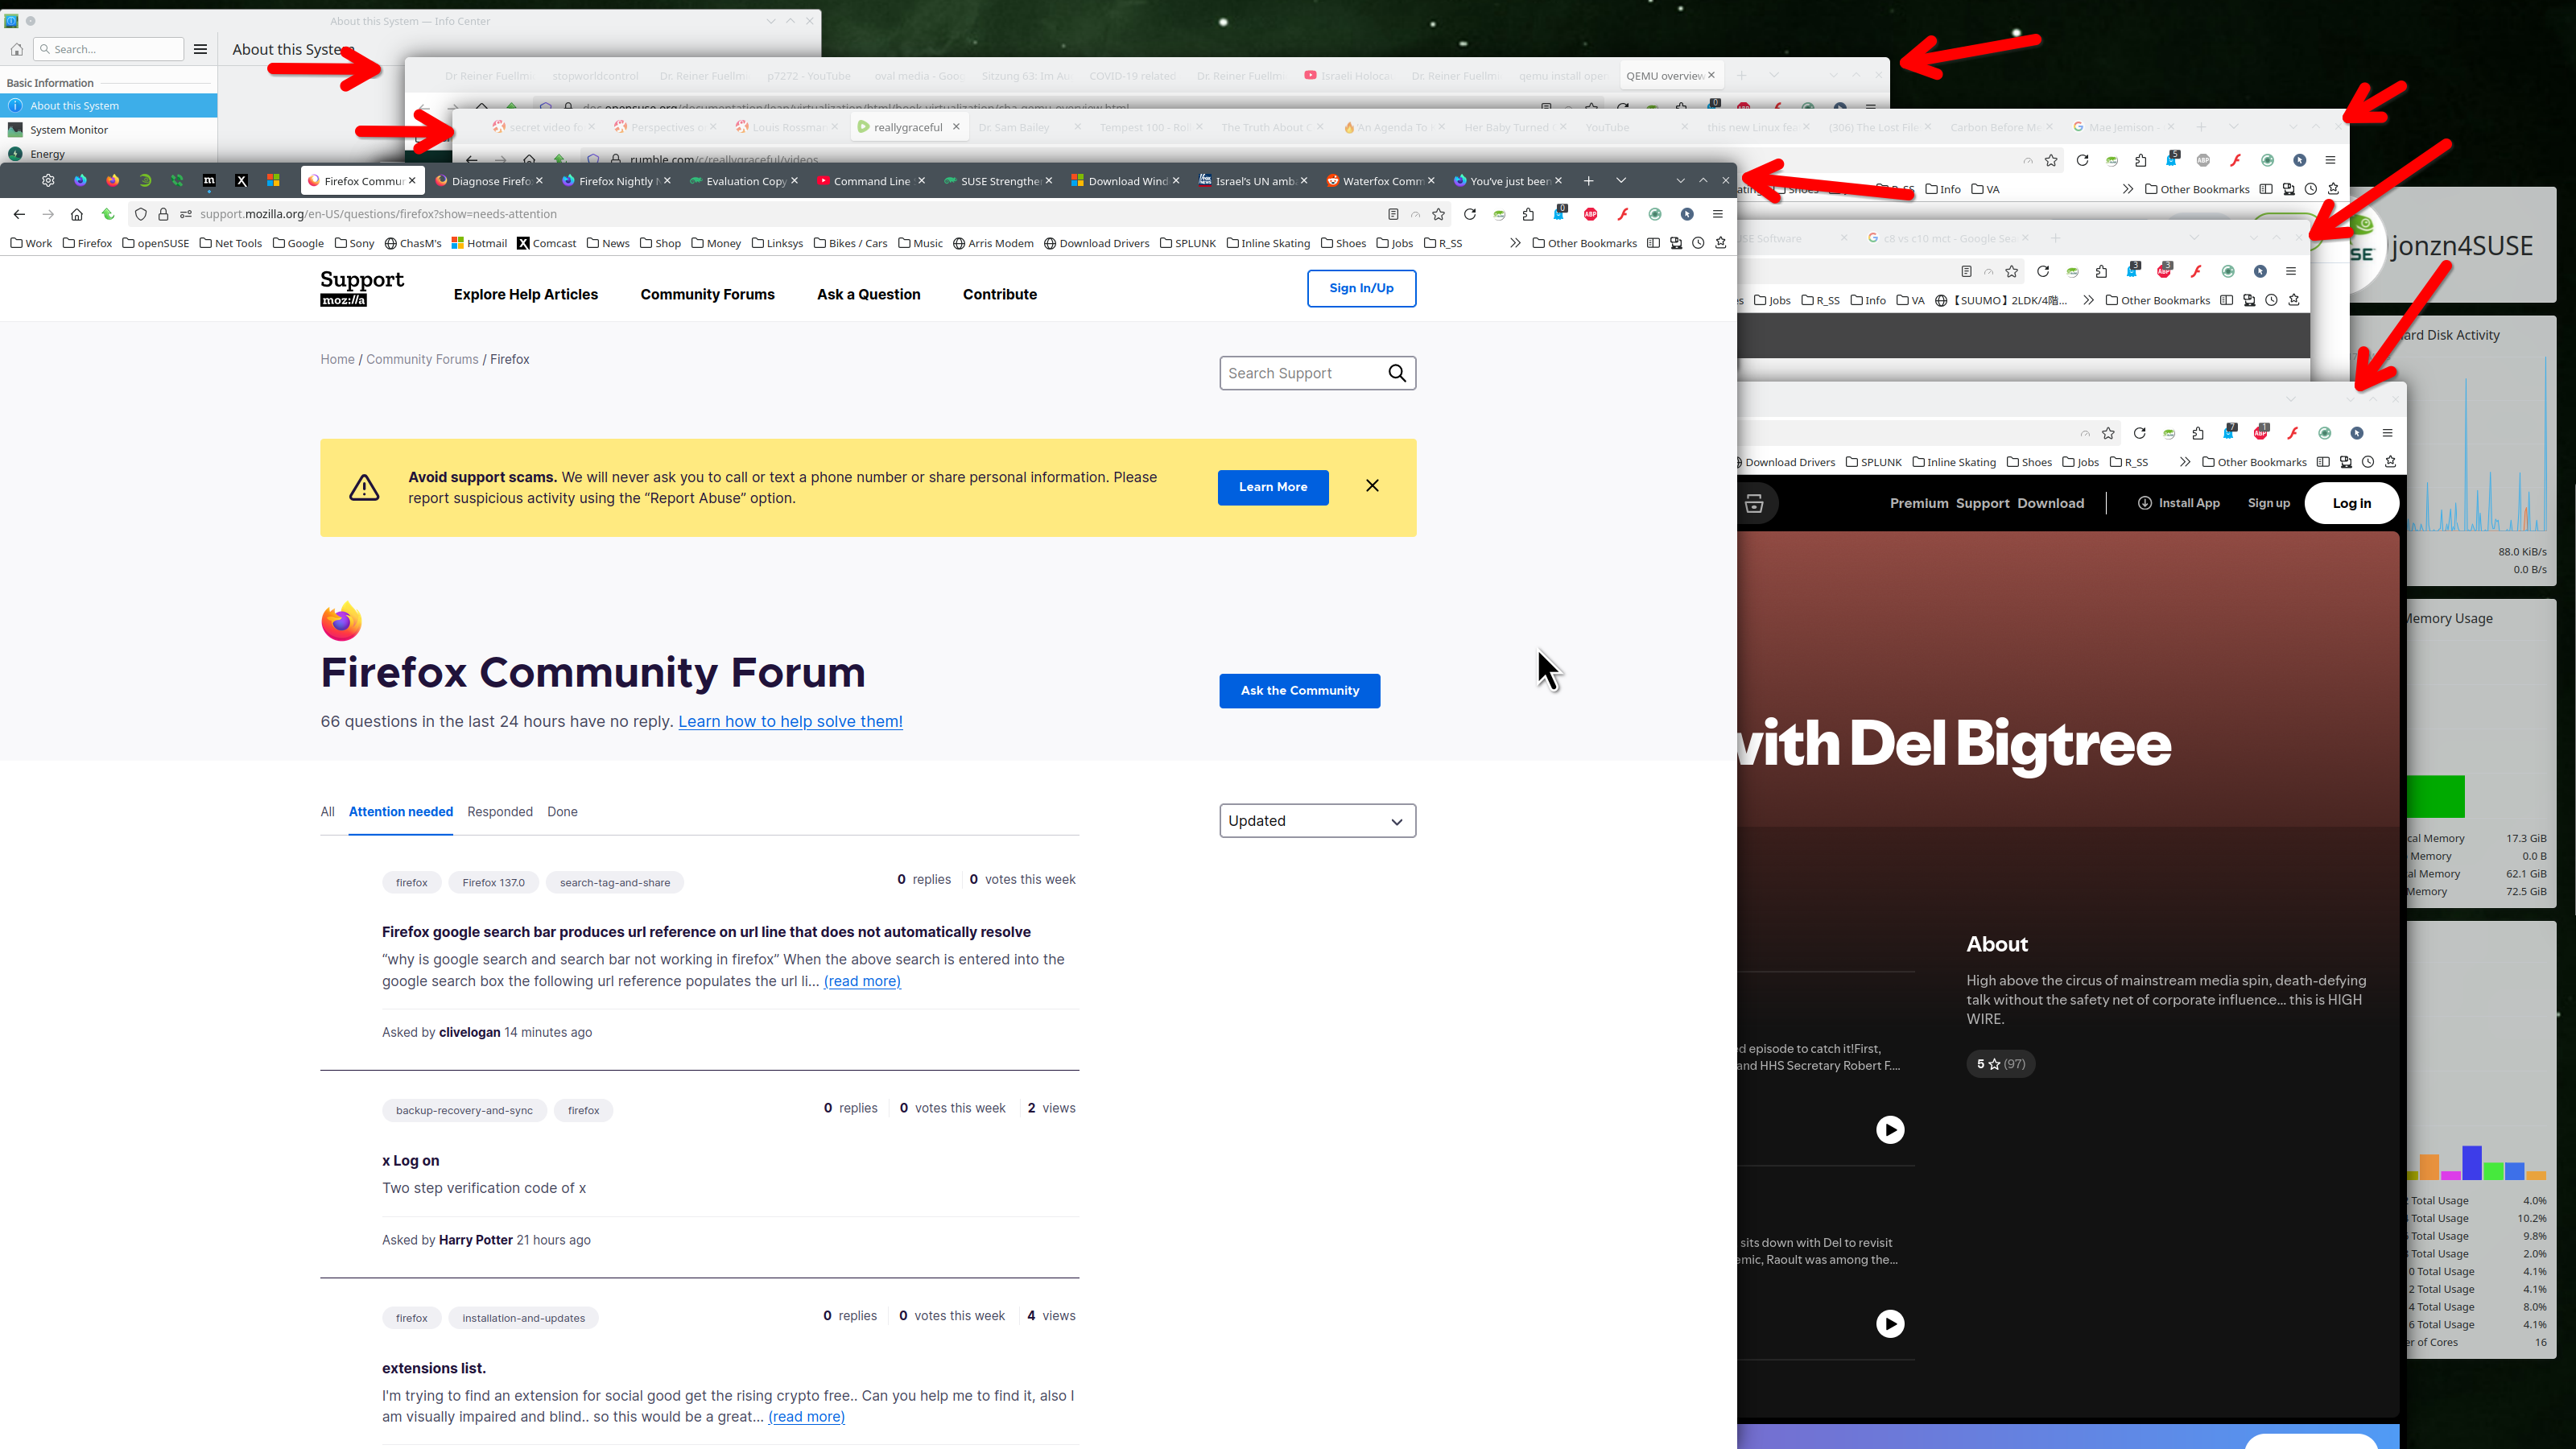Open the Work bookmarks folder
The width and height of the screenshot is (2576, 1449).
point(31,243)
